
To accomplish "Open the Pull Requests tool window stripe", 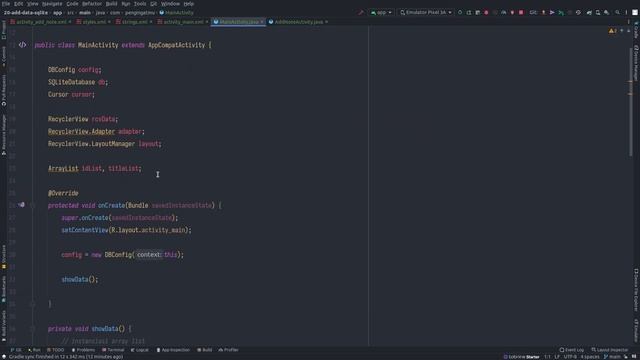I will tap(4, 91).
